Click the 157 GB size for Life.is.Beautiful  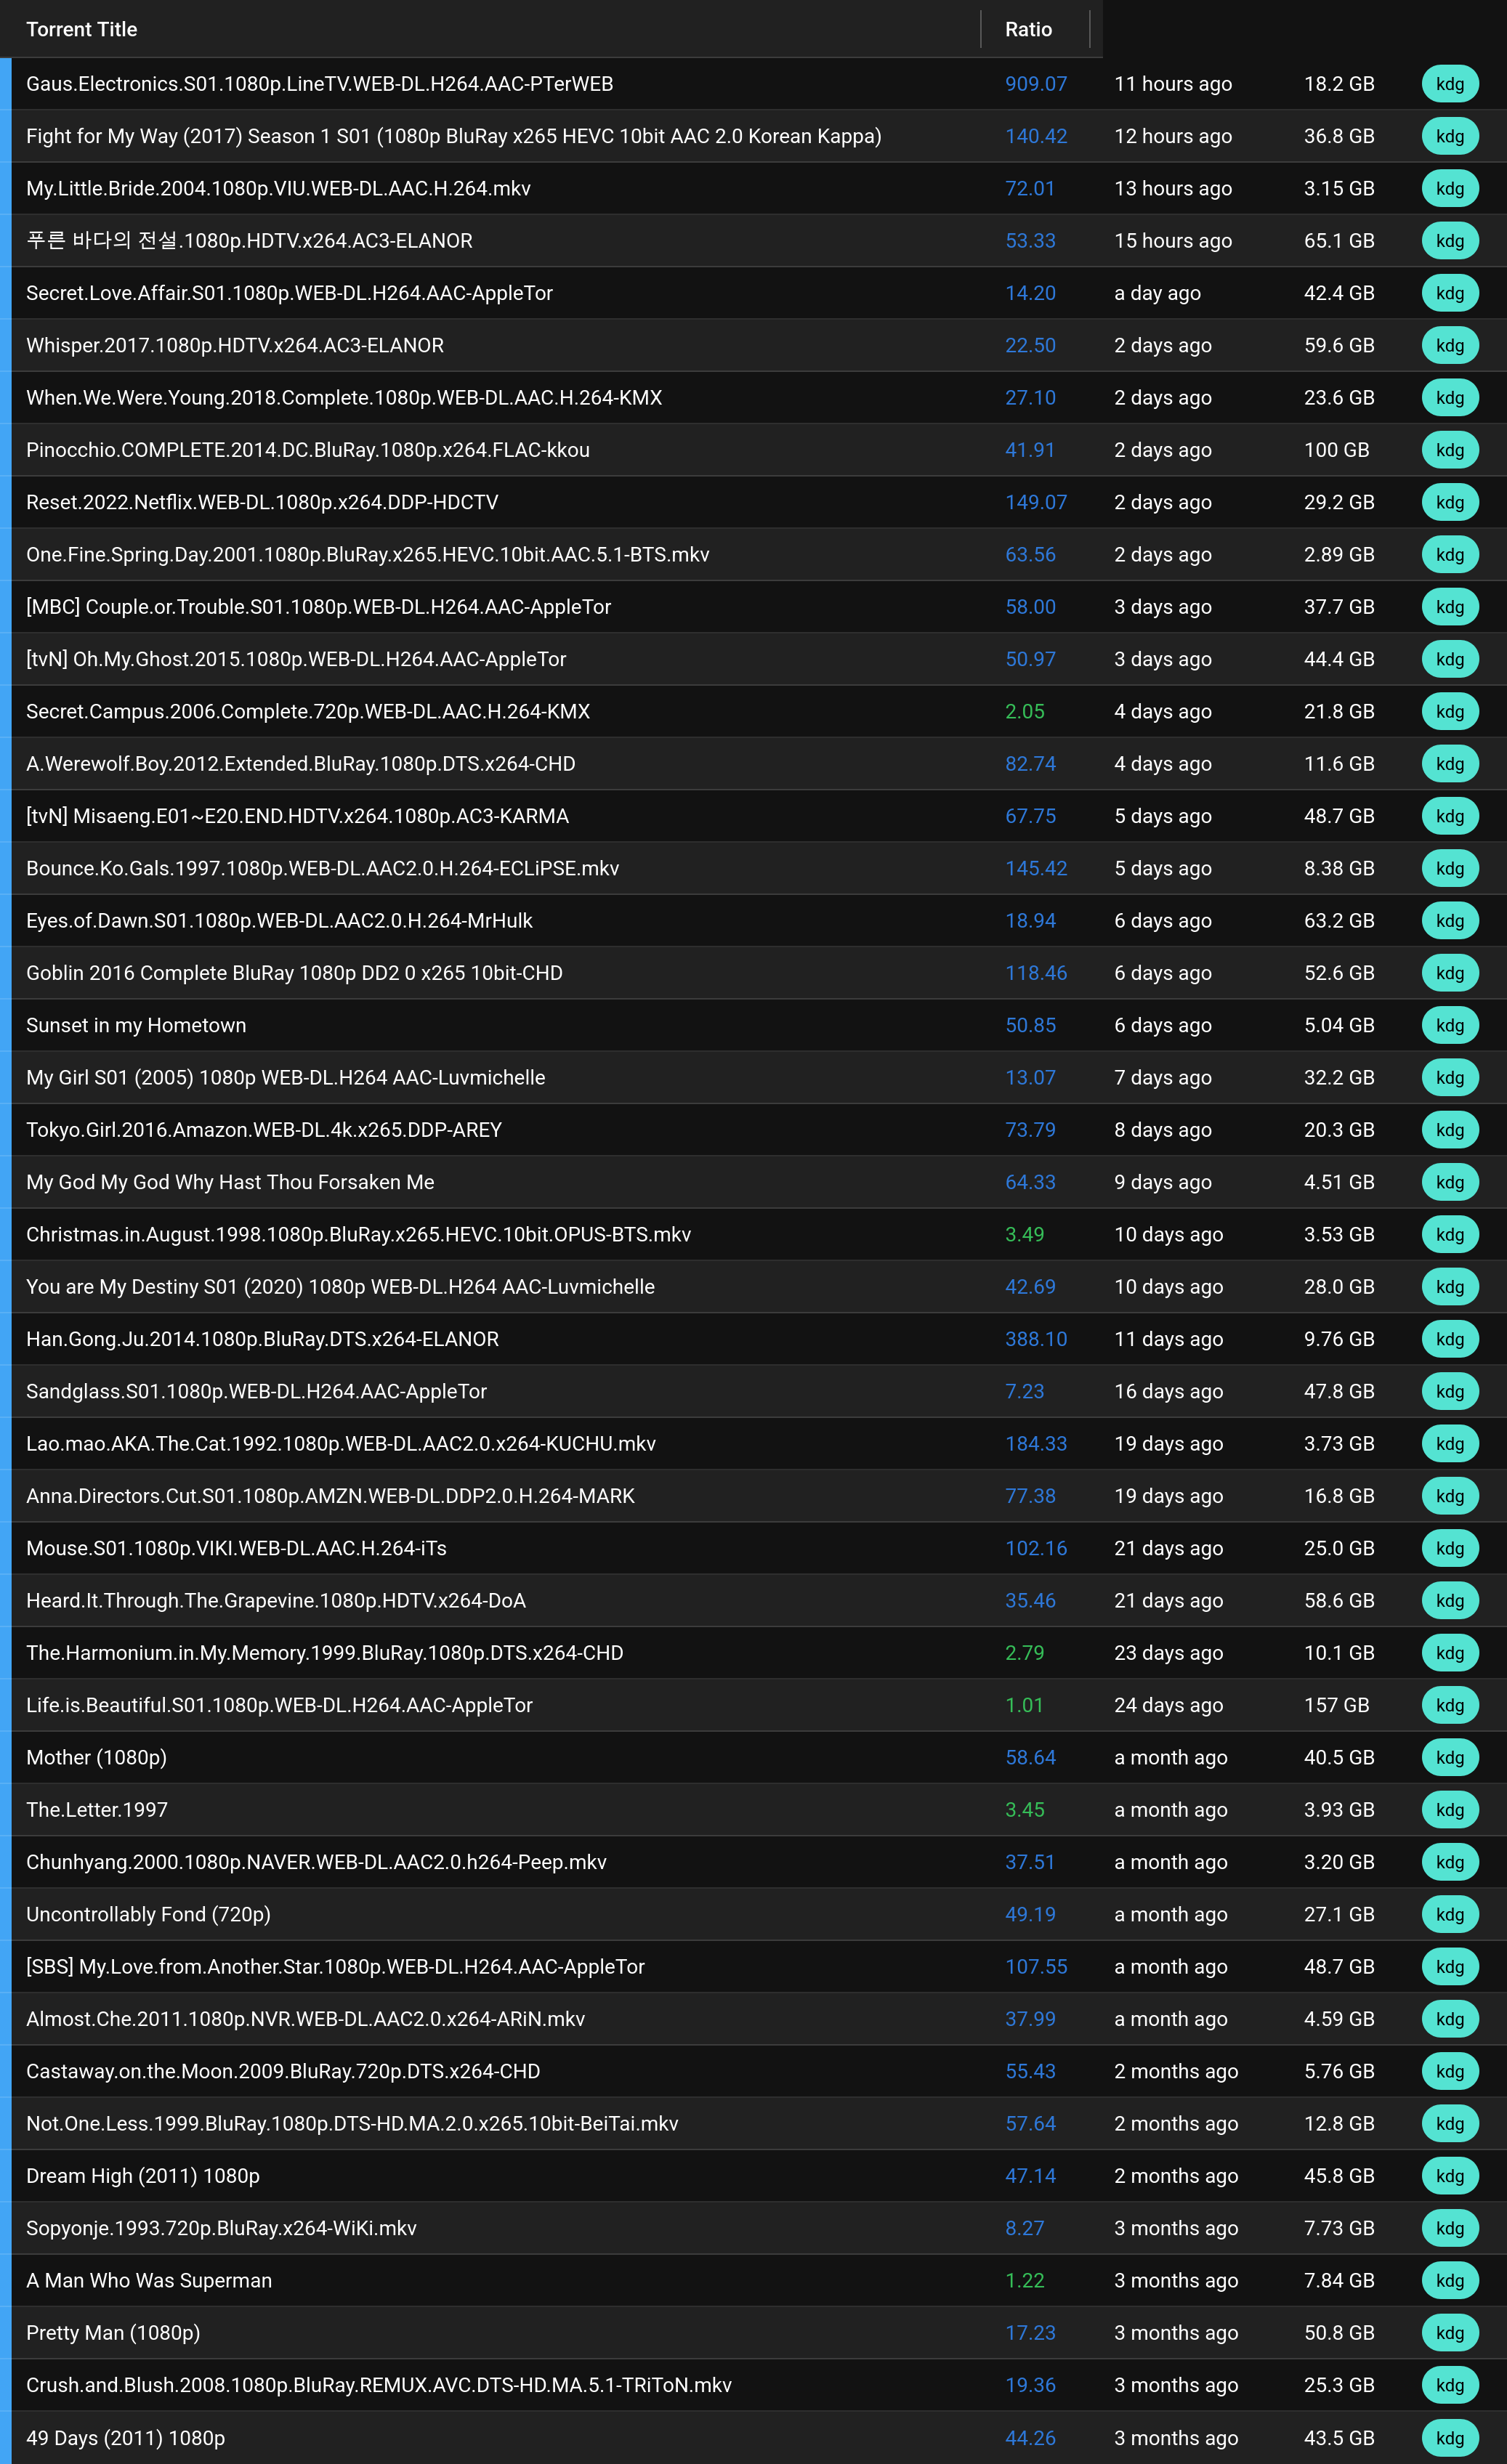1336,1705
